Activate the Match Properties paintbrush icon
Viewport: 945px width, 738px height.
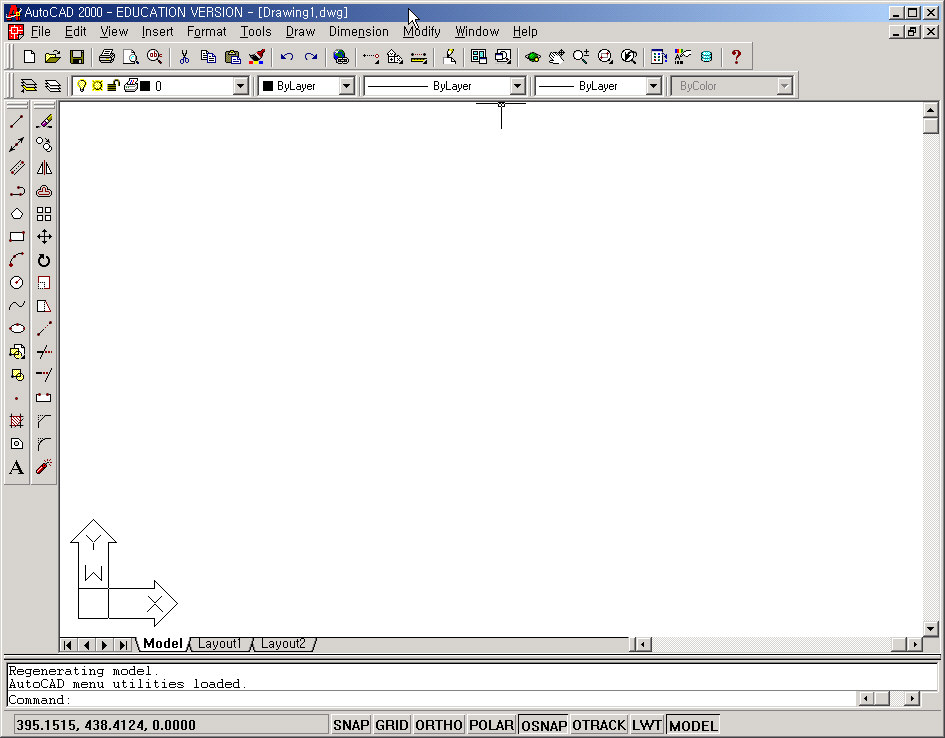(257, 57)
